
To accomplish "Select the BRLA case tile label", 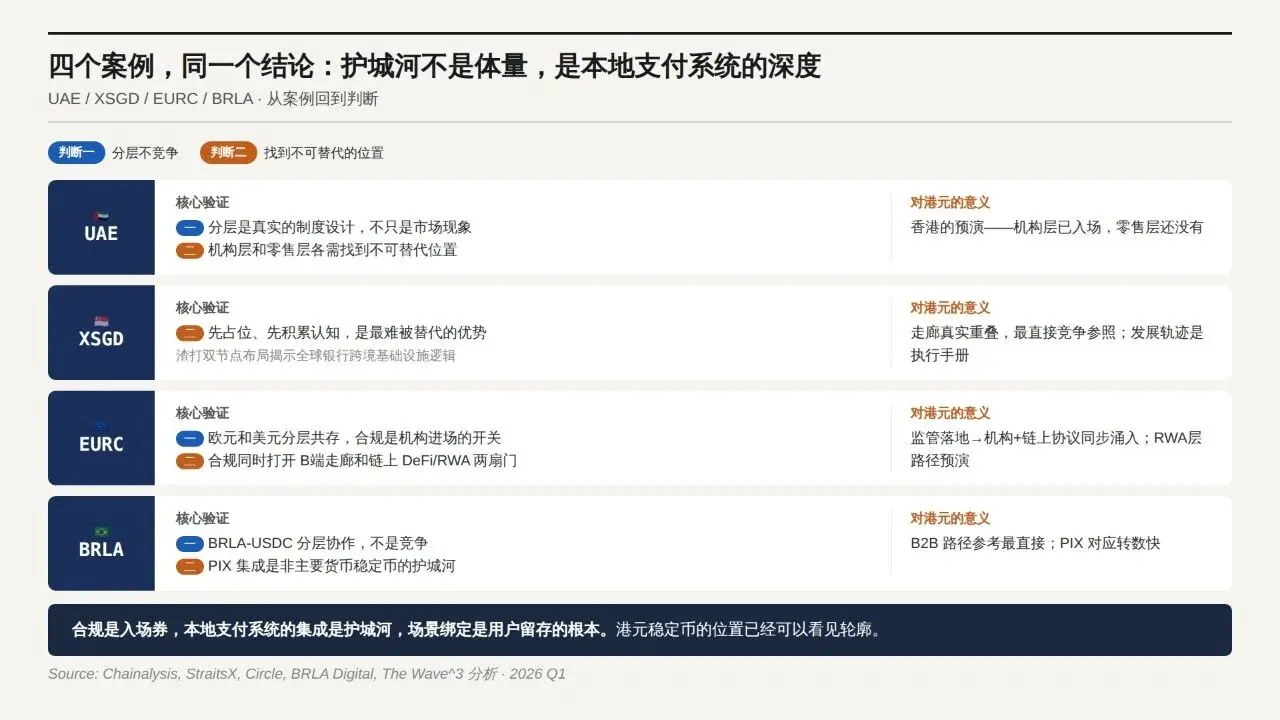I will [x=101, y=550].
